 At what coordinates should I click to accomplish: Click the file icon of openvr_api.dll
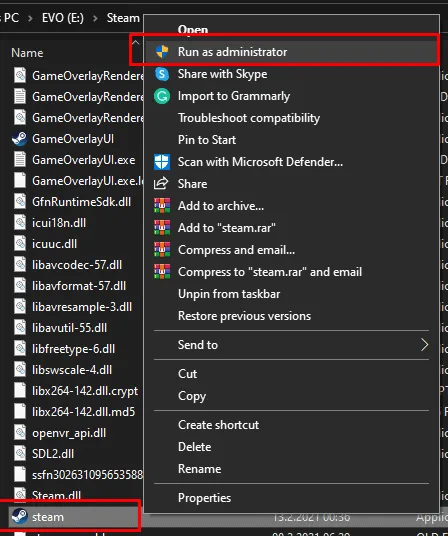[20, 432]
